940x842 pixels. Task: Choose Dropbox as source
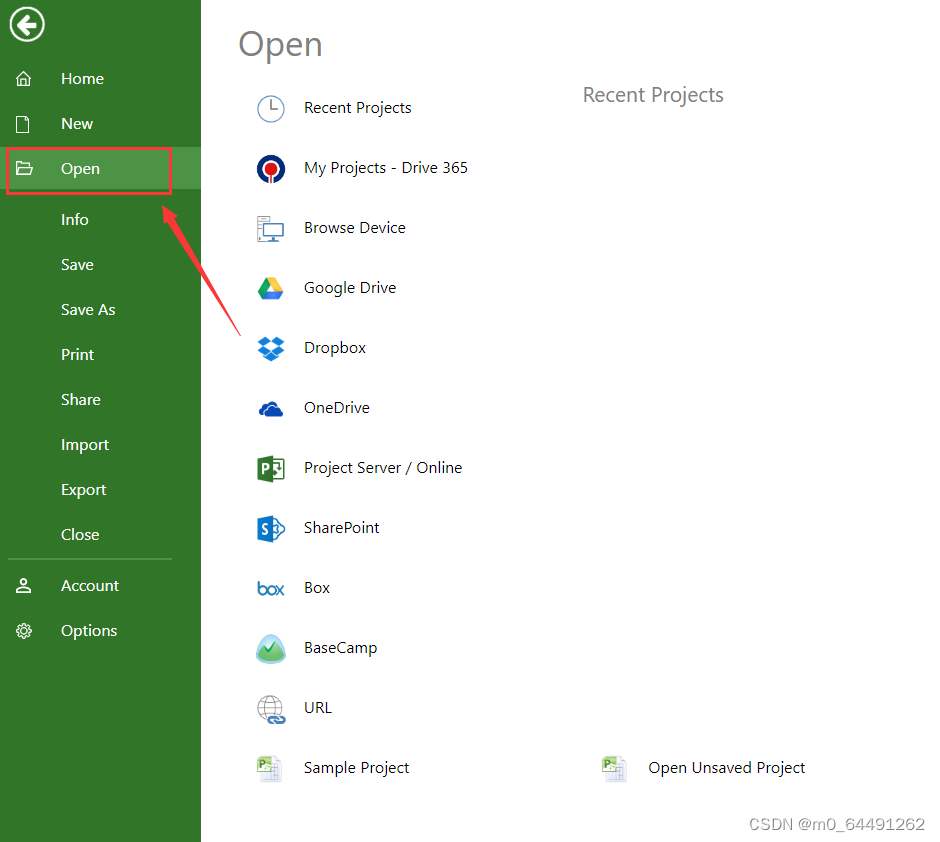(x=335, y=348)
